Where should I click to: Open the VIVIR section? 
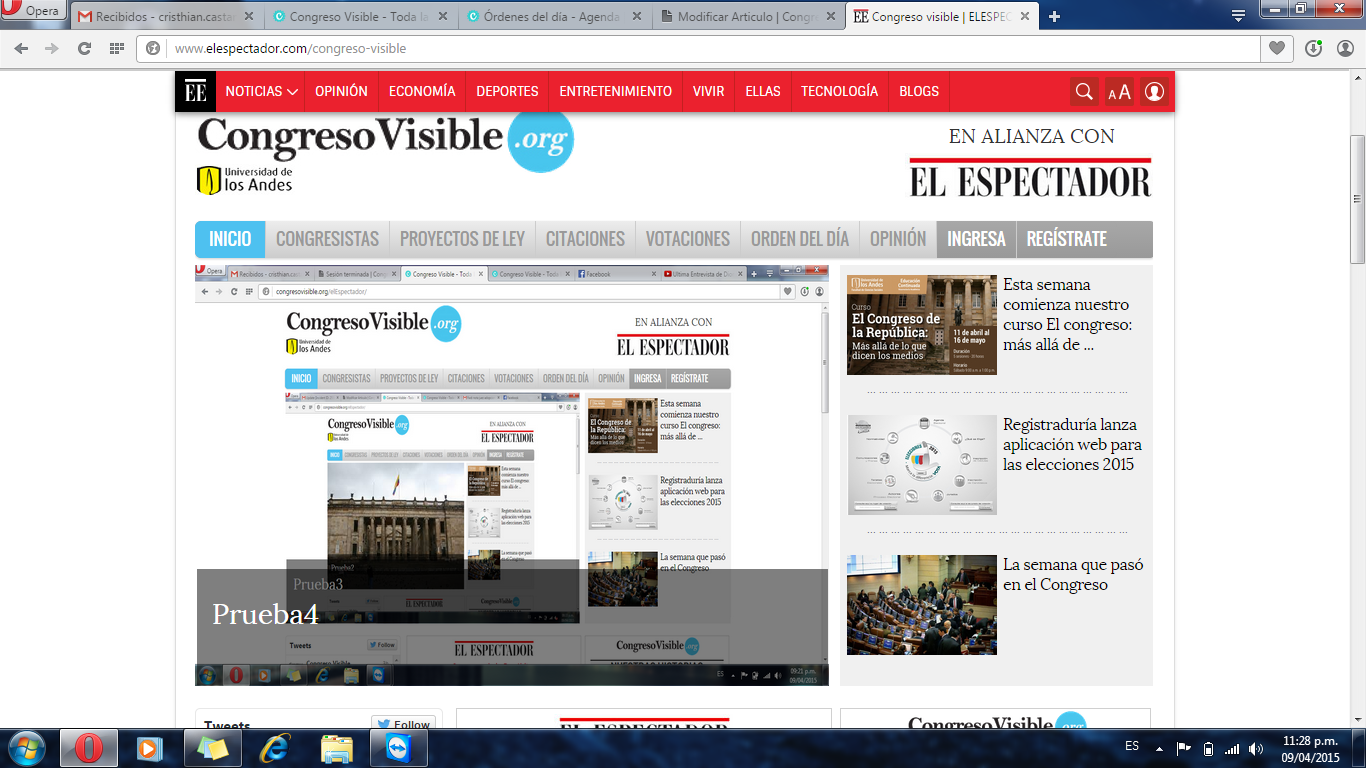[x=709, y=91]
